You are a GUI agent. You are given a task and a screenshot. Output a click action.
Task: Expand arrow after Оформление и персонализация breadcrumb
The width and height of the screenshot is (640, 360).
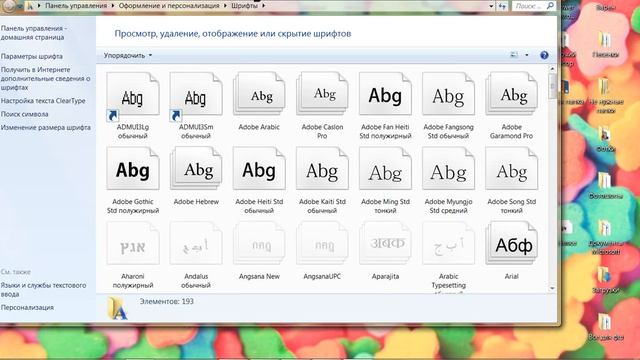click(x=226, y=6)
